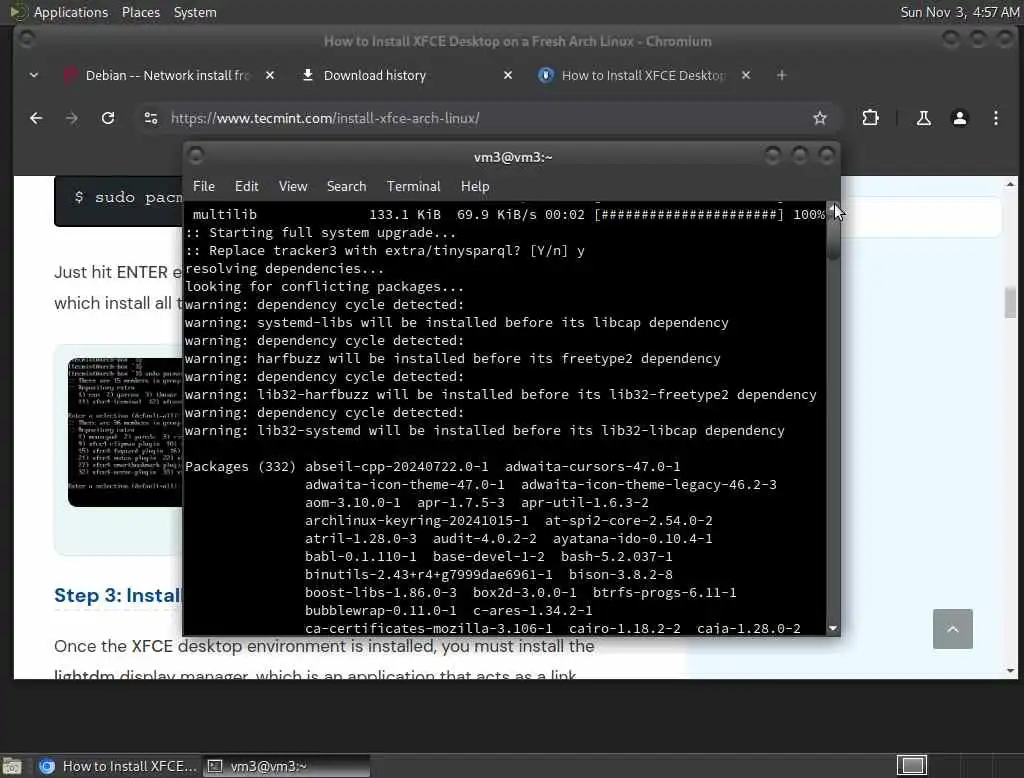Screen dimensions: 1024x778
Task: Open Chromium three-dot menu
Action: click(x=995, y=118)
